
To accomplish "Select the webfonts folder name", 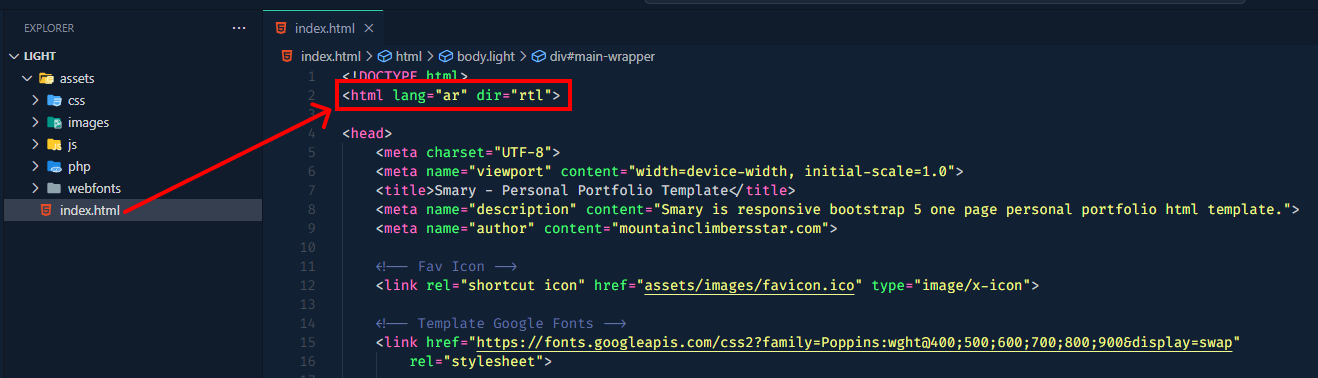I will pyautogui.click(x=94, y=188).
